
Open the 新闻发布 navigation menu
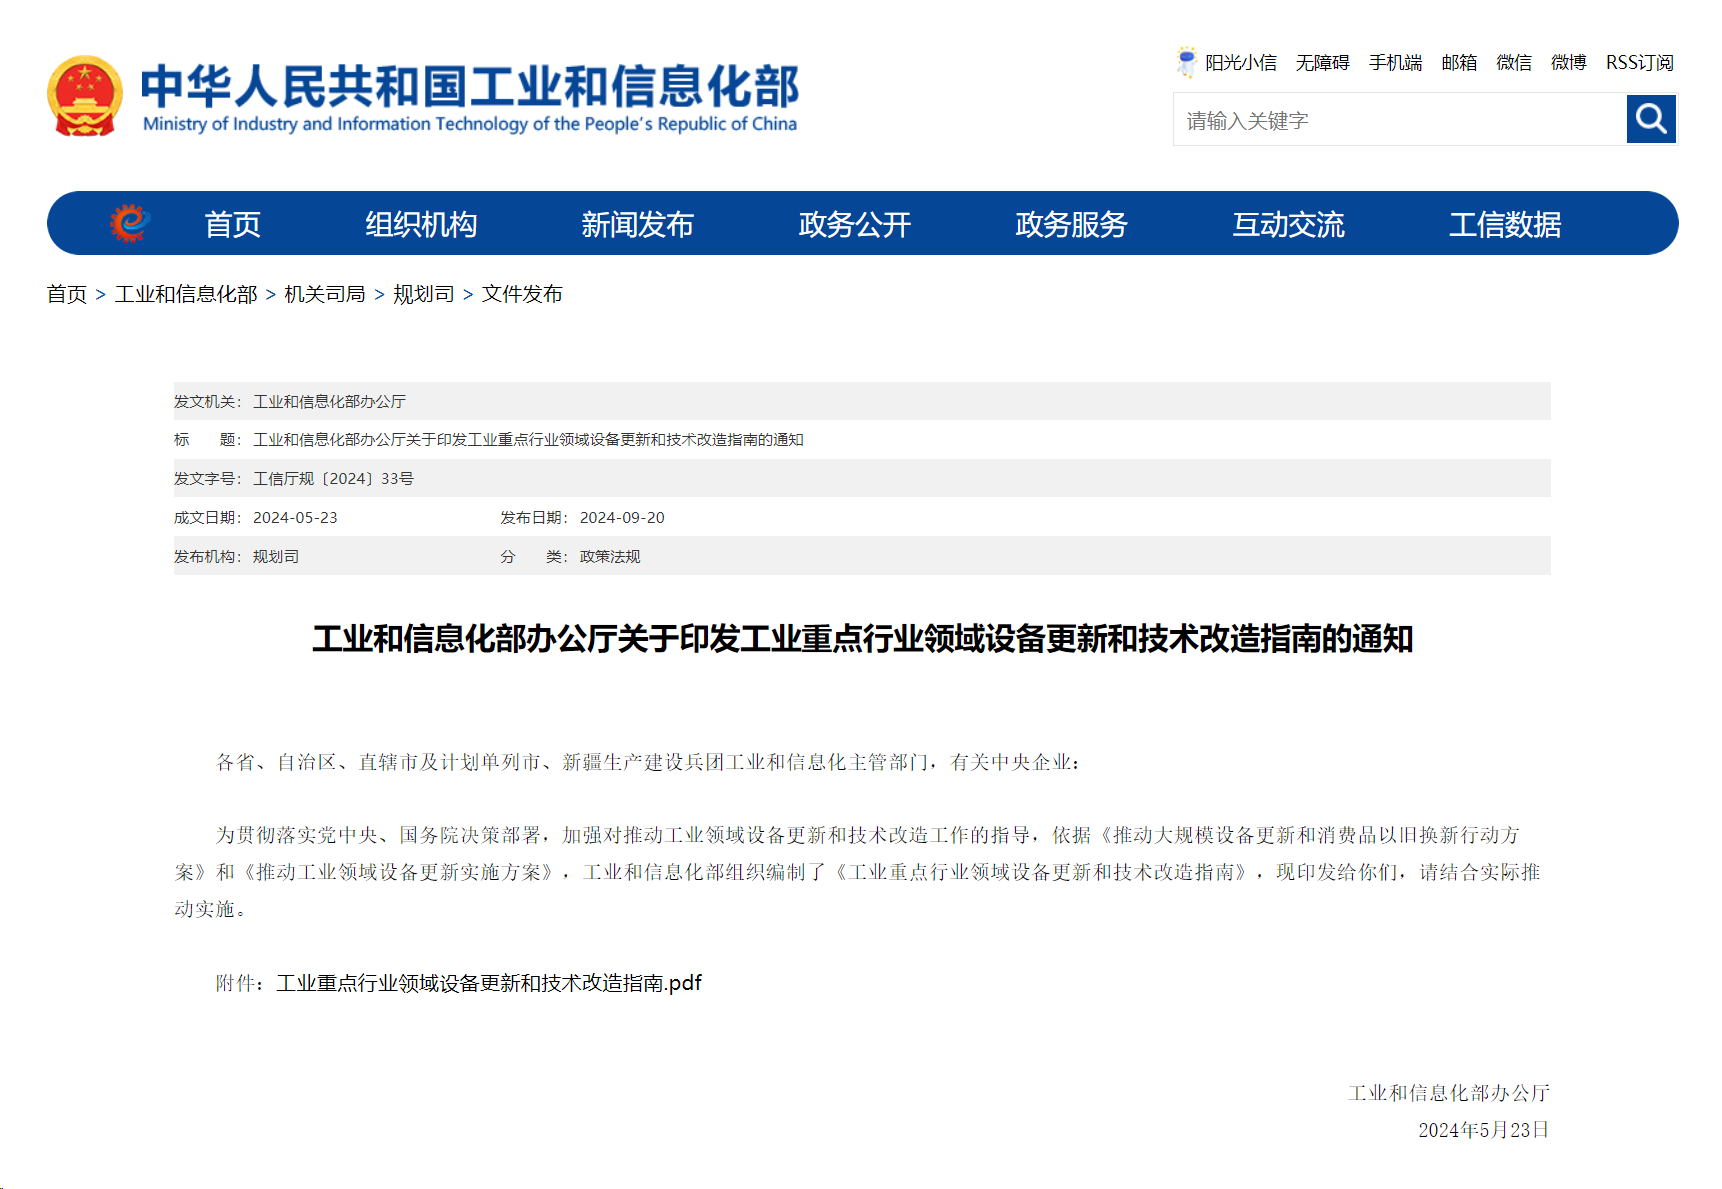click(x=638, y=224)
